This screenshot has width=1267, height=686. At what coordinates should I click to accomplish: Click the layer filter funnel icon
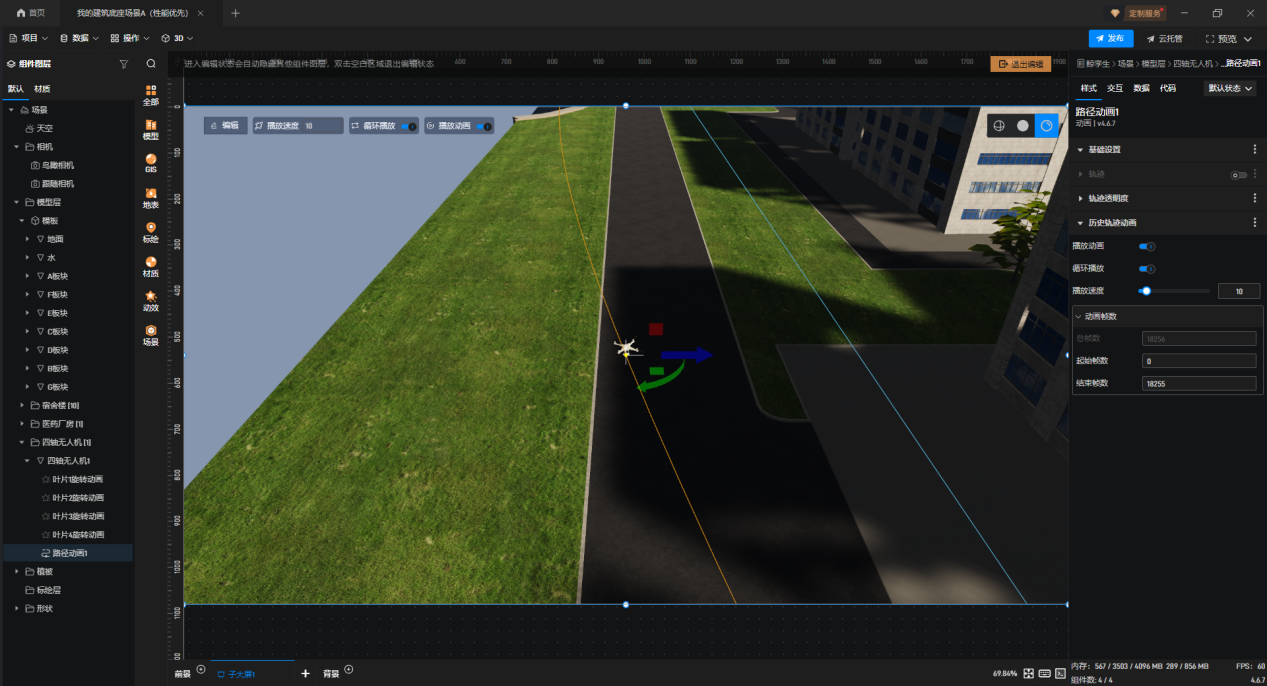pyautogui.click(x=124, y=63)
